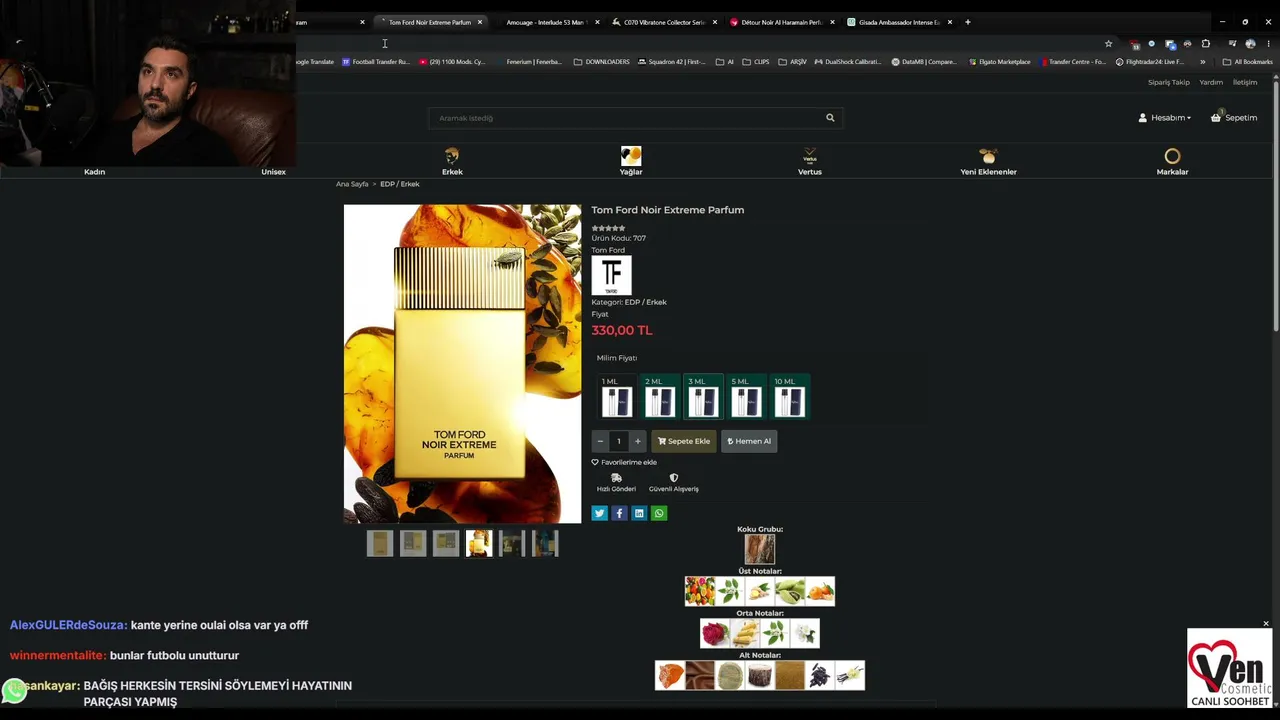Open the İletişim link

1245,82
